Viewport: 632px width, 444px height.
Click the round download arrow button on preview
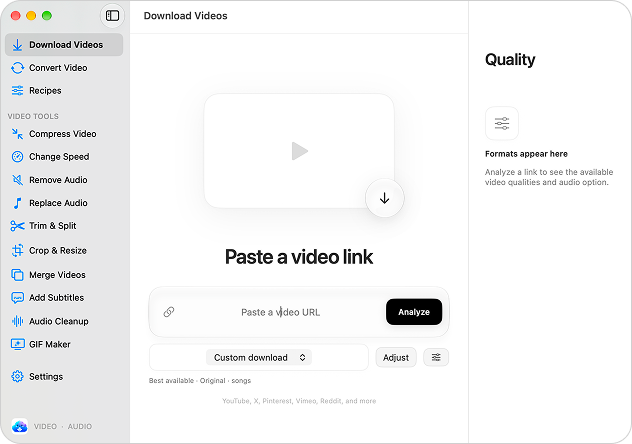click(x=385, y=198)
